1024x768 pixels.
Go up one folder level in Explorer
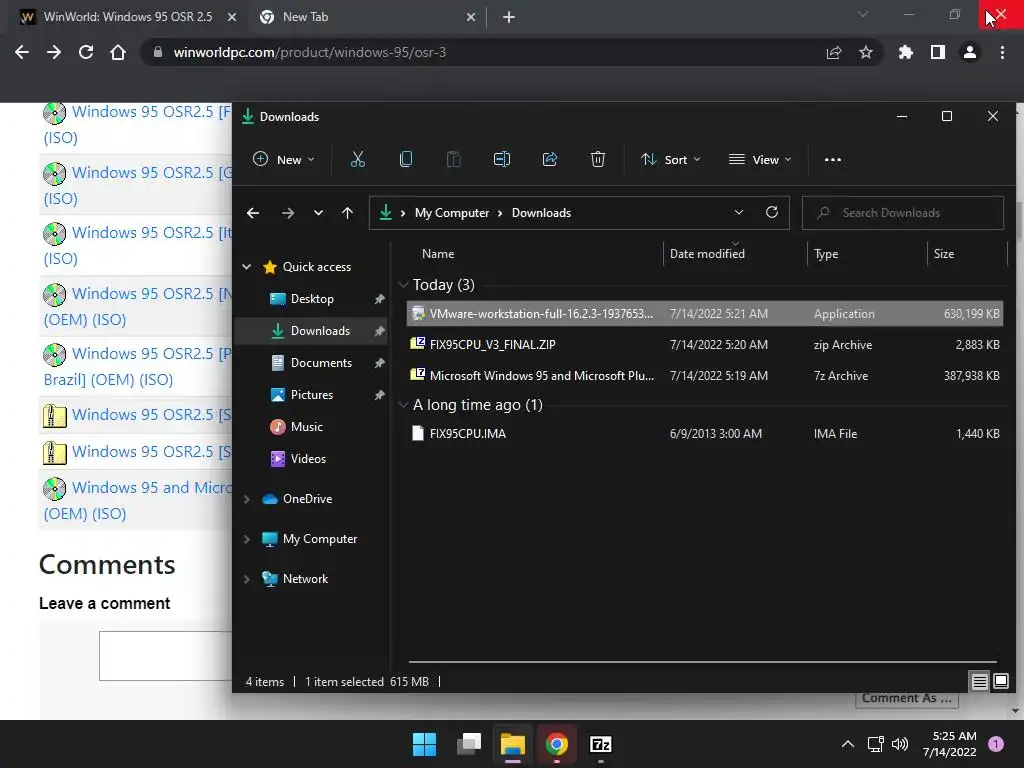coord(347,213)
